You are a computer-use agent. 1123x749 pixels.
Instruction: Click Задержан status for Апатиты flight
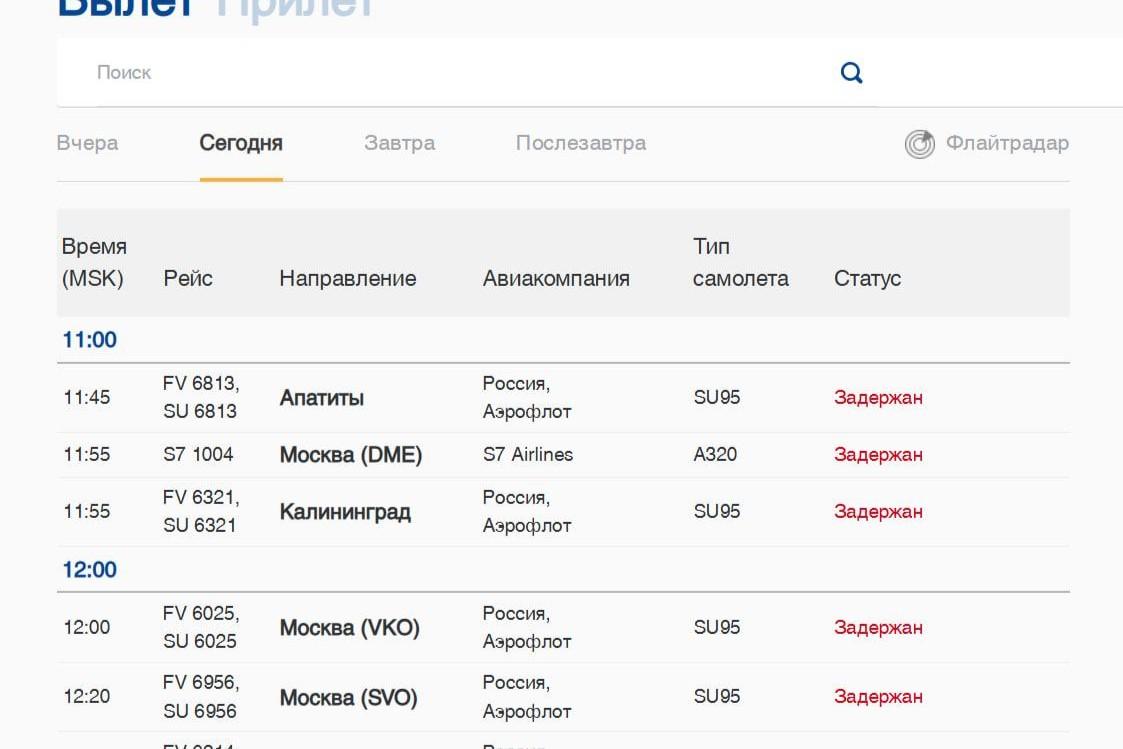878,398
